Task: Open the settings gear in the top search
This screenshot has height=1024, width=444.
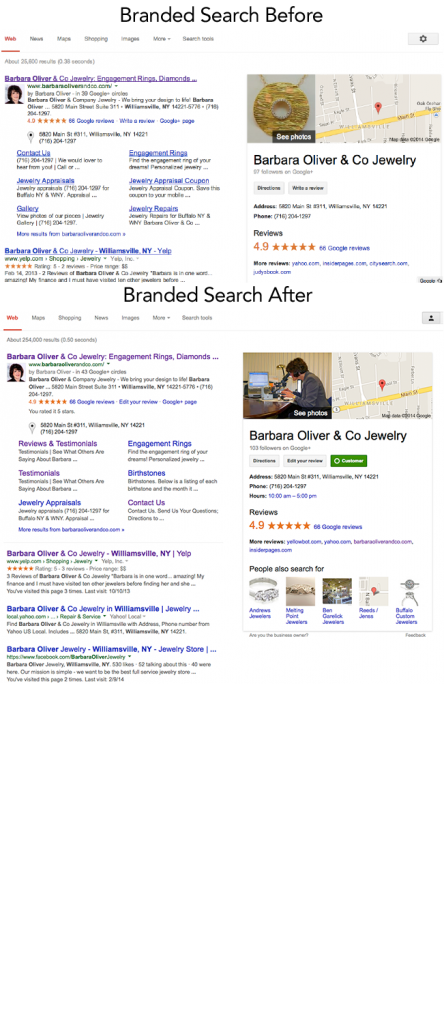Action: click(x=422, y=39)
